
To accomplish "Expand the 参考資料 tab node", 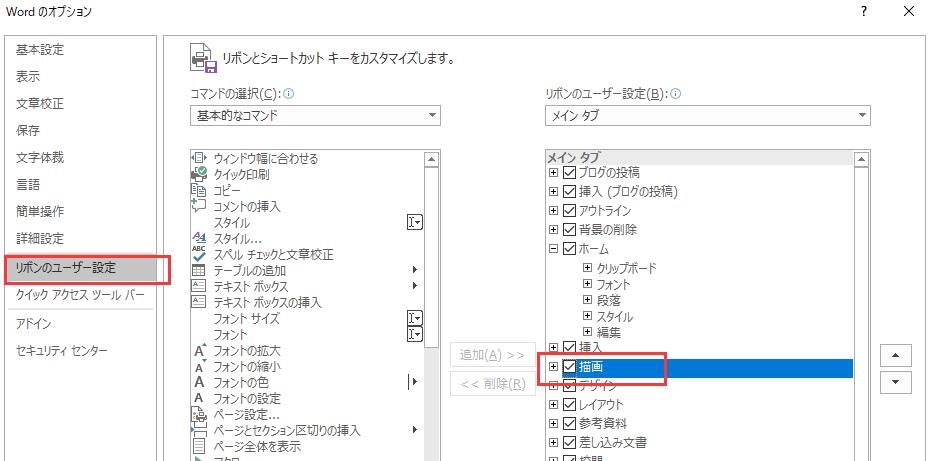I will (x=553, y=424).
